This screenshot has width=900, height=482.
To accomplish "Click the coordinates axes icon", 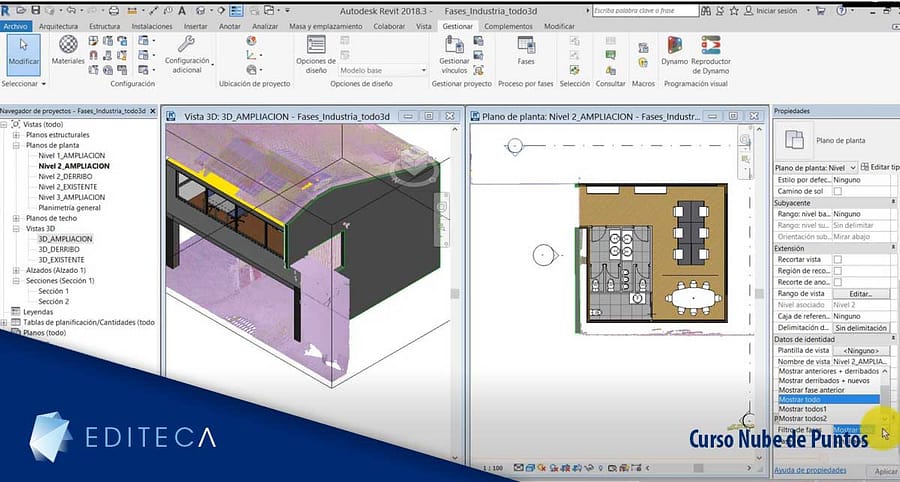I will [251, 55].
